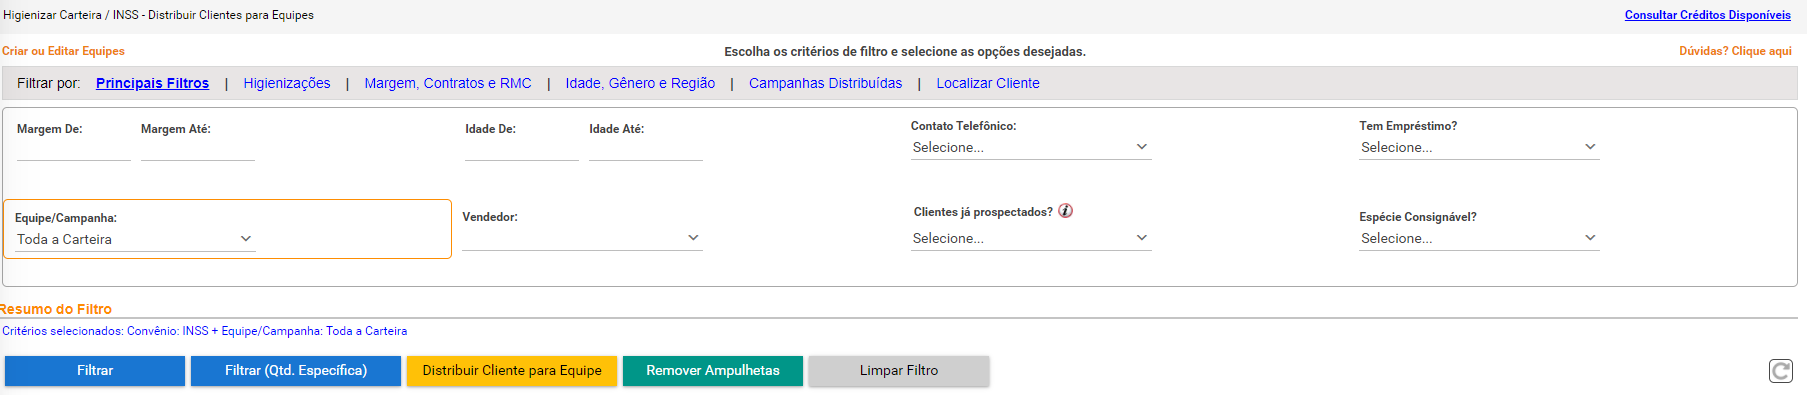The width and height of the screenshot is (1807, 395).
Task: Open the Equipe/Campanha dropdown
Action: 135,239
